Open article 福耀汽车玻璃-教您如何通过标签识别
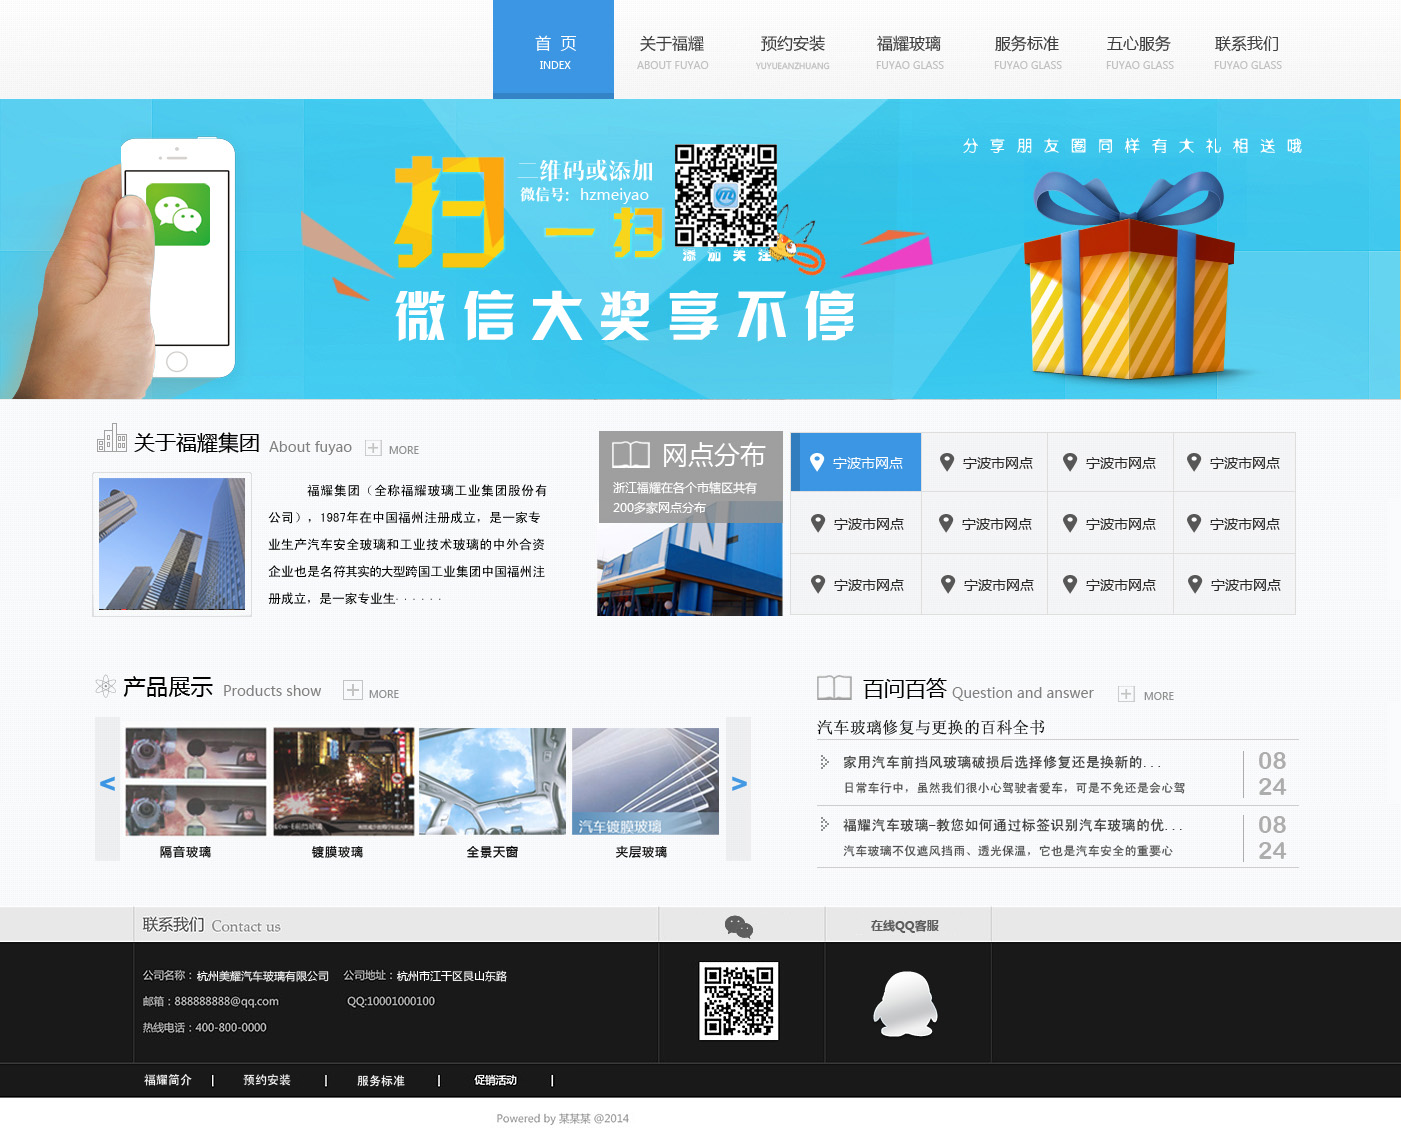The height and width of the screenshot is (1131, 1401). point(1012,825)
